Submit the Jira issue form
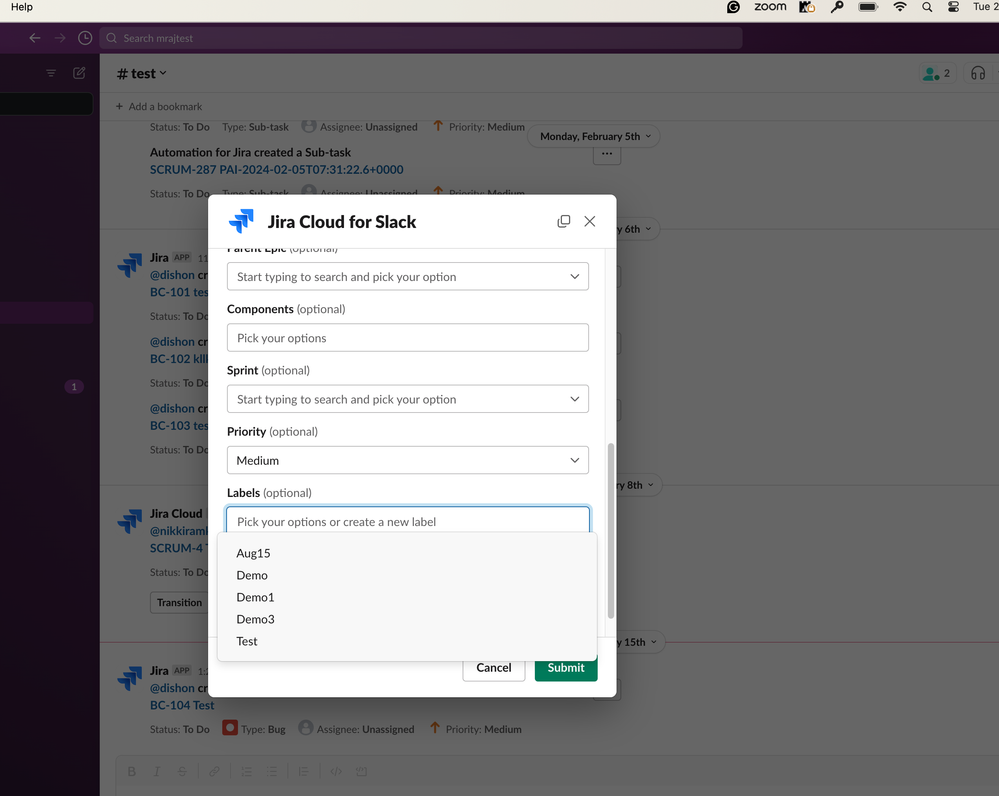Image resolution: width=999 pixels, height=796 pixels. (x=566, y=667)
